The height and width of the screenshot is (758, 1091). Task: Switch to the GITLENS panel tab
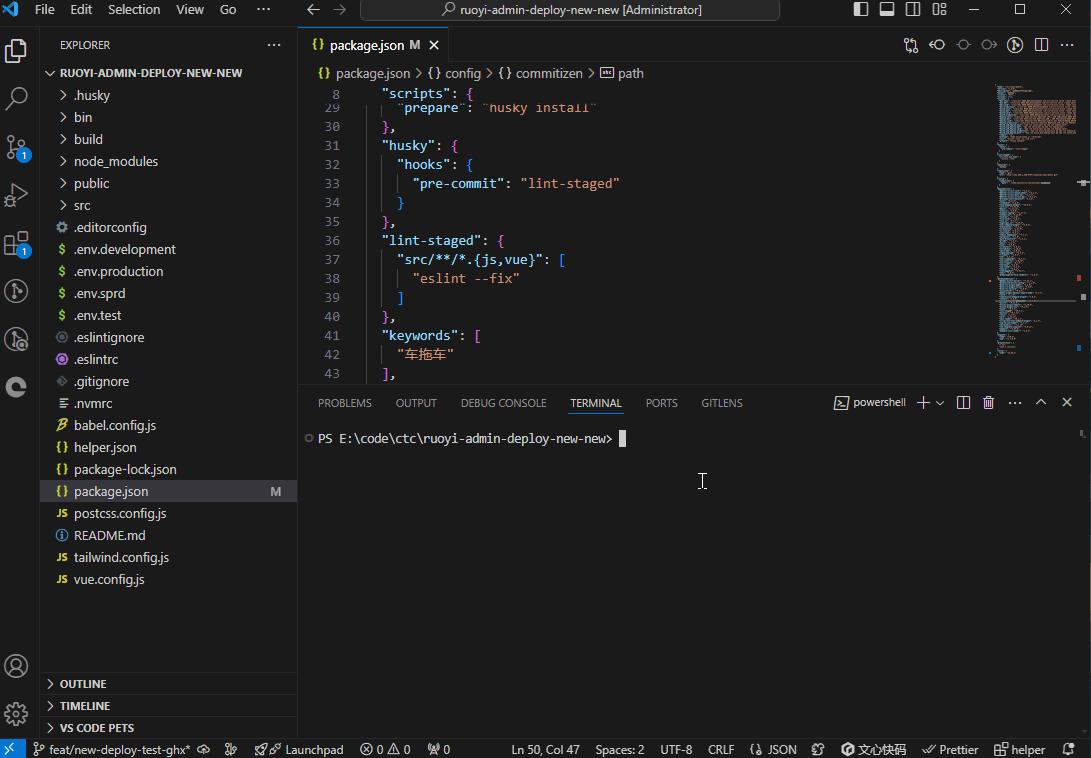point(722,403)
